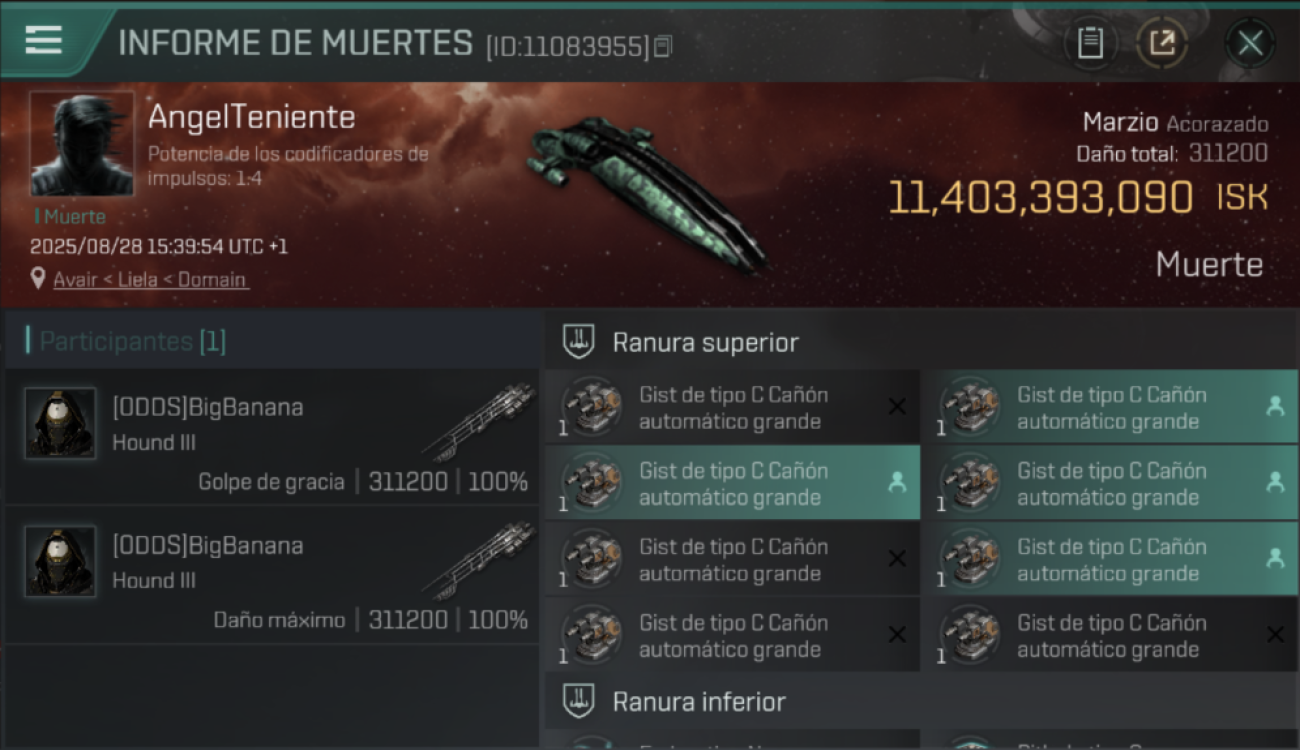
Task: Open the Participantes [1] tab
Action: (133, 342)
